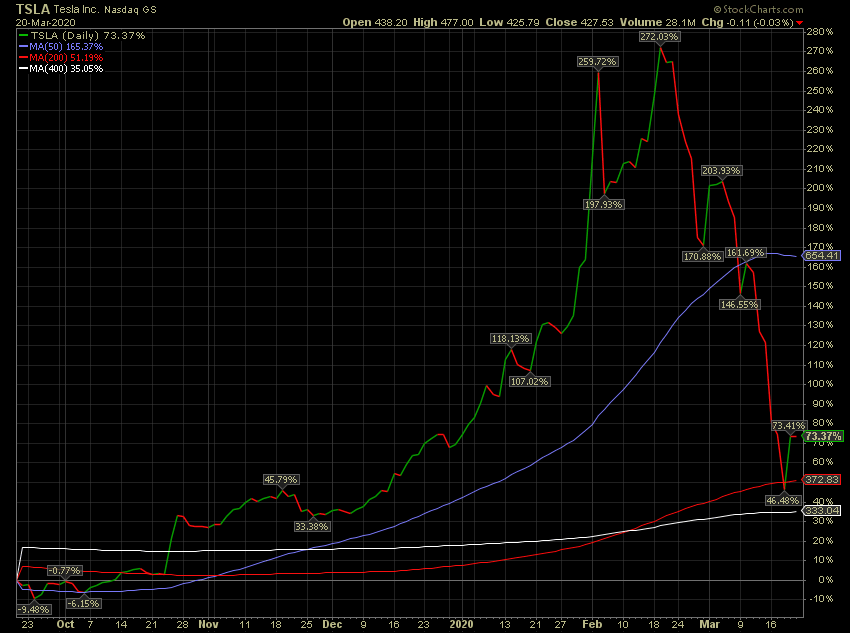Click the 73.41% label
The height and width of the screenshot is (633, 850).
(x=789, y=425)
